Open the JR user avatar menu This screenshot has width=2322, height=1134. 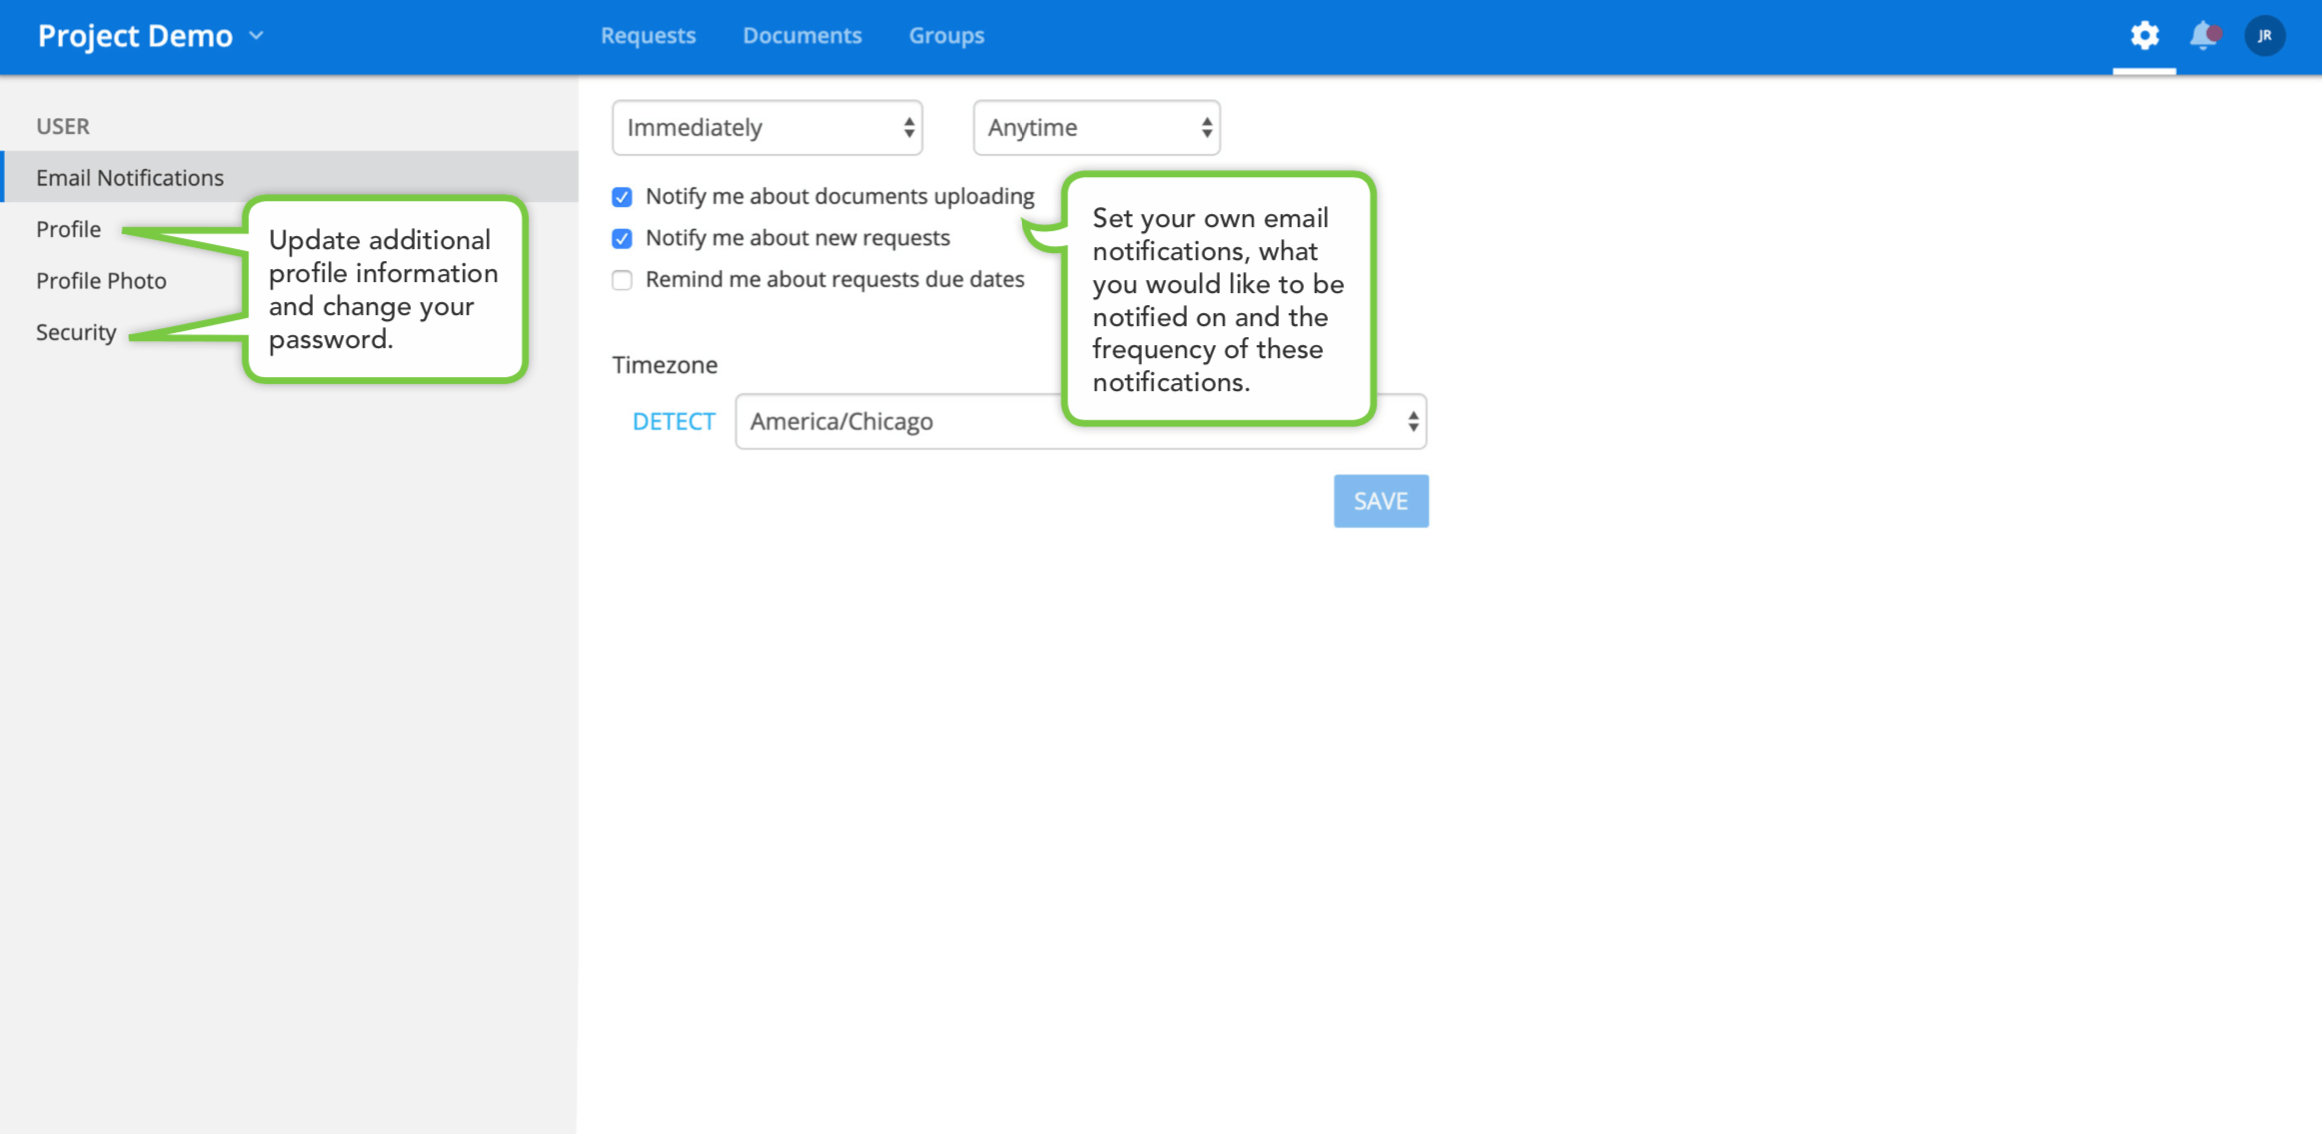(x=2264, y=36)
